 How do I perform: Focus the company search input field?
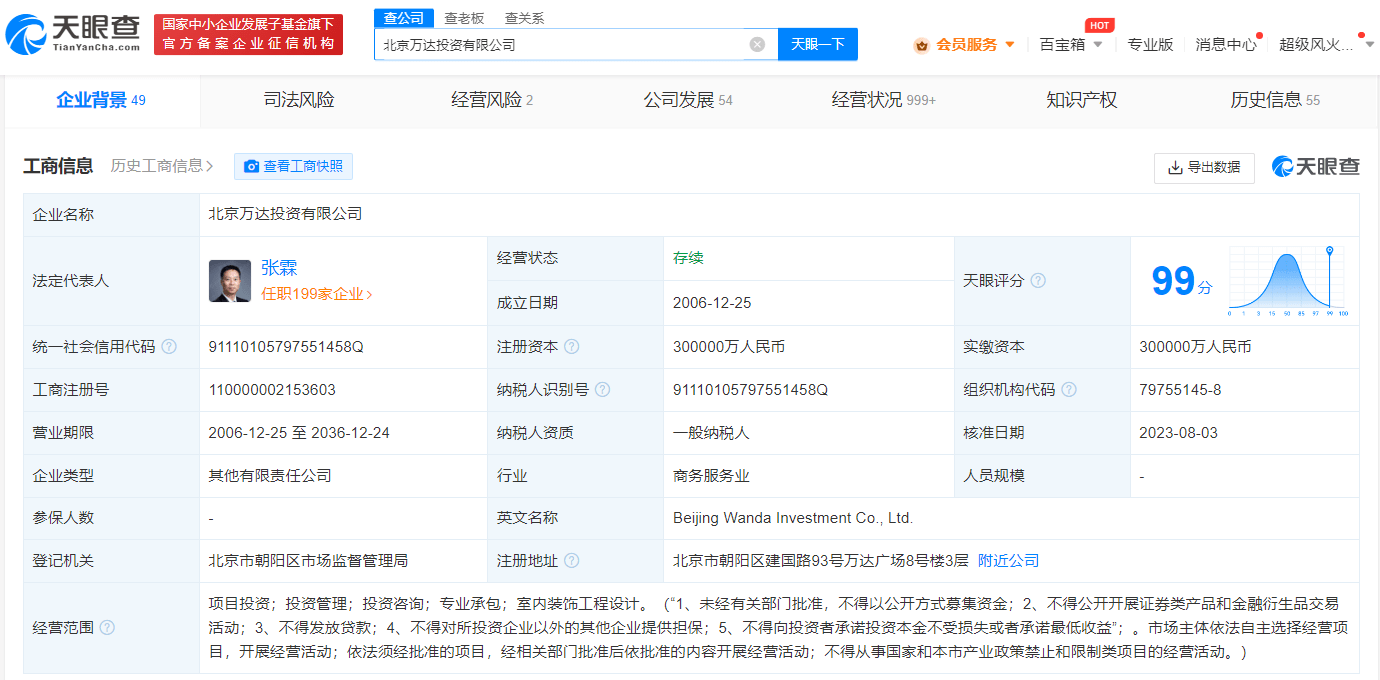560,44
